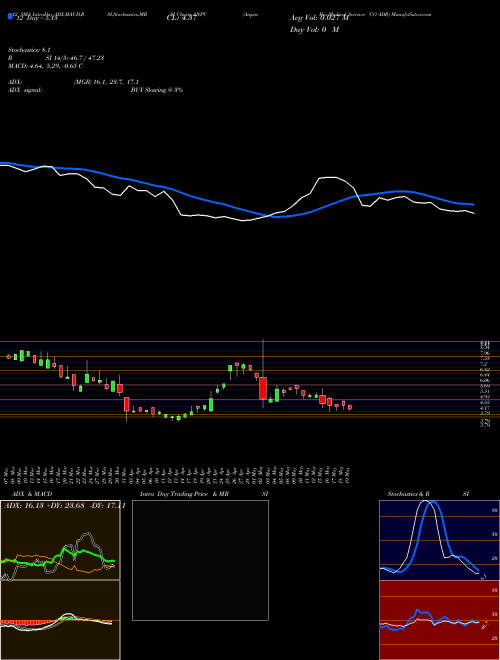Click the 'BUY Slowing @ 5%' signal text
This screenshot has height=660, width=500.
(157, 90)
